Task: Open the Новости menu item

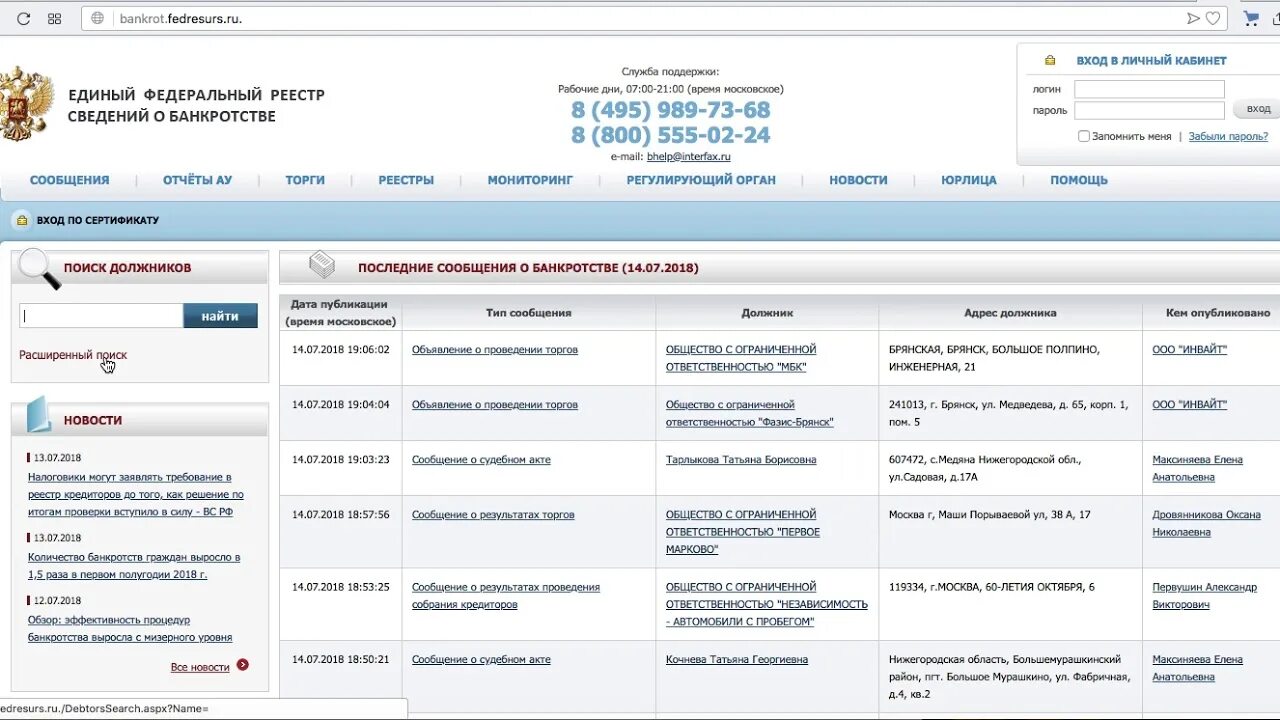Action: point(858,180)
